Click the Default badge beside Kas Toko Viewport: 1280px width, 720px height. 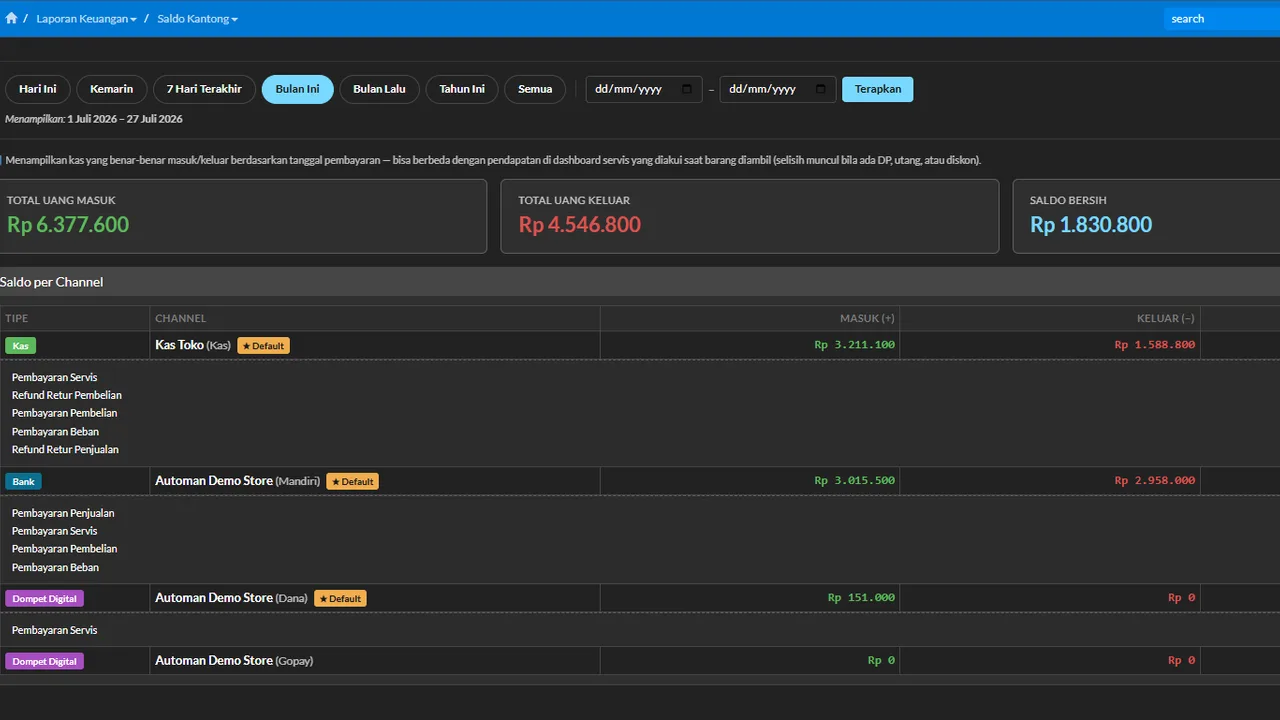pos(264,345)
